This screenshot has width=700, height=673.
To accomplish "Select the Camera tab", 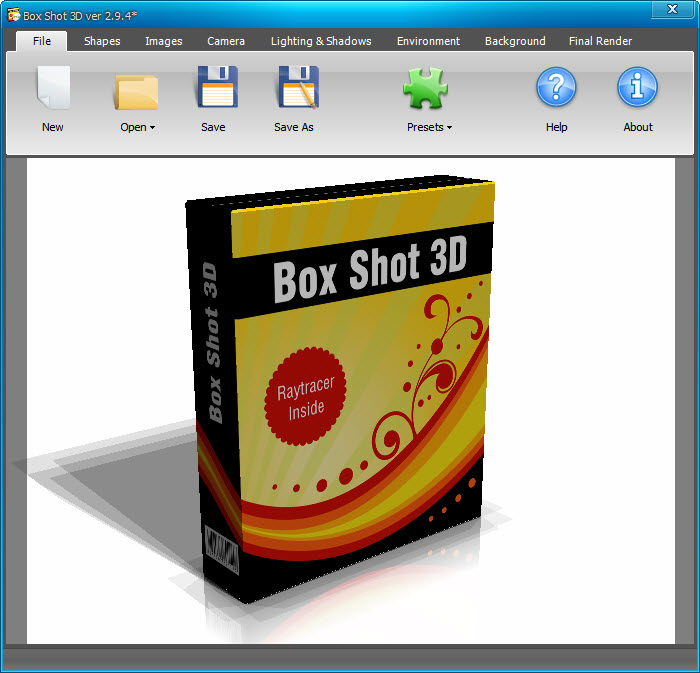I will click(x=226, y=41).
